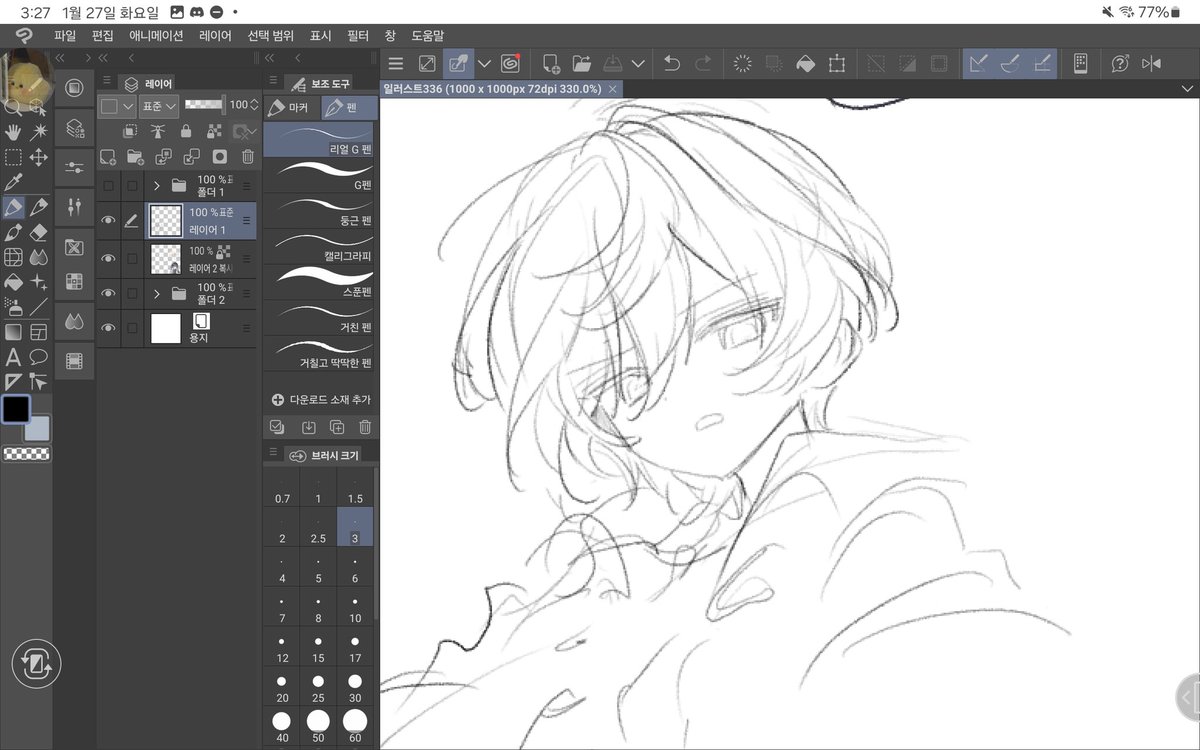This screenshot has height=750, width=1200.
Task: Toggle Lock transparent pixels checker icon
Action: coord(213,131)
